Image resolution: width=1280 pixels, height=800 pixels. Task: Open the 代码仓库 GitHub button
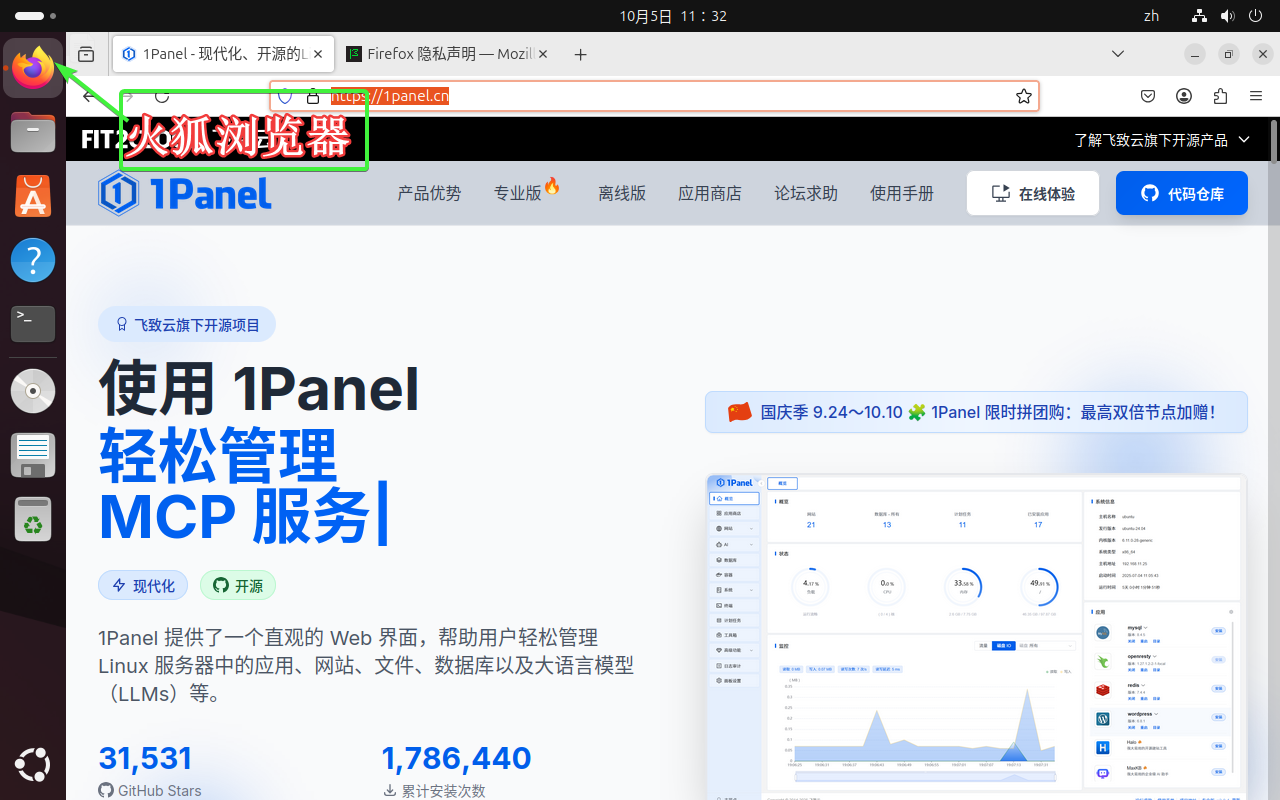pyautogui.click(x=1181, y=193)
